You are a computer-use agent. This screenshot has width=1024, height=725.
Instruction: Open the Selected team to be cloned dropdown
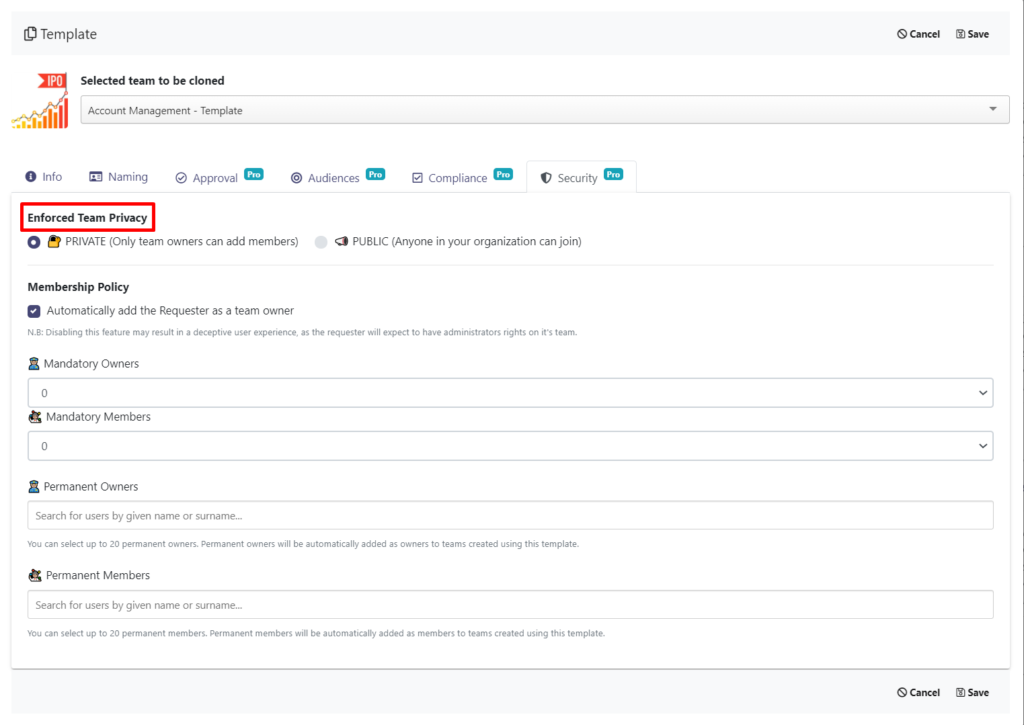point(545,110)
